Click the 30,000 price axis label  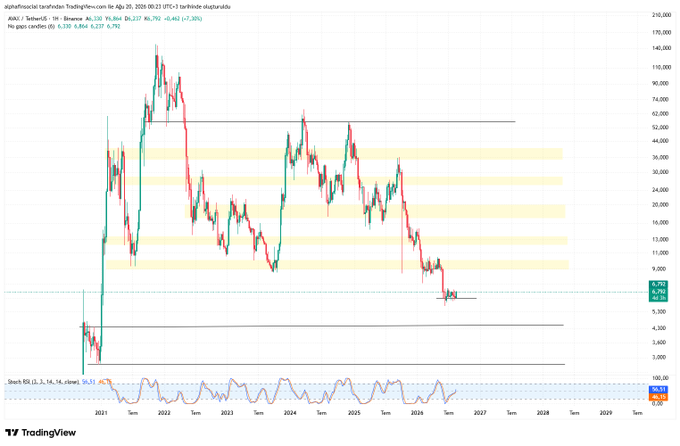(660, 172)
